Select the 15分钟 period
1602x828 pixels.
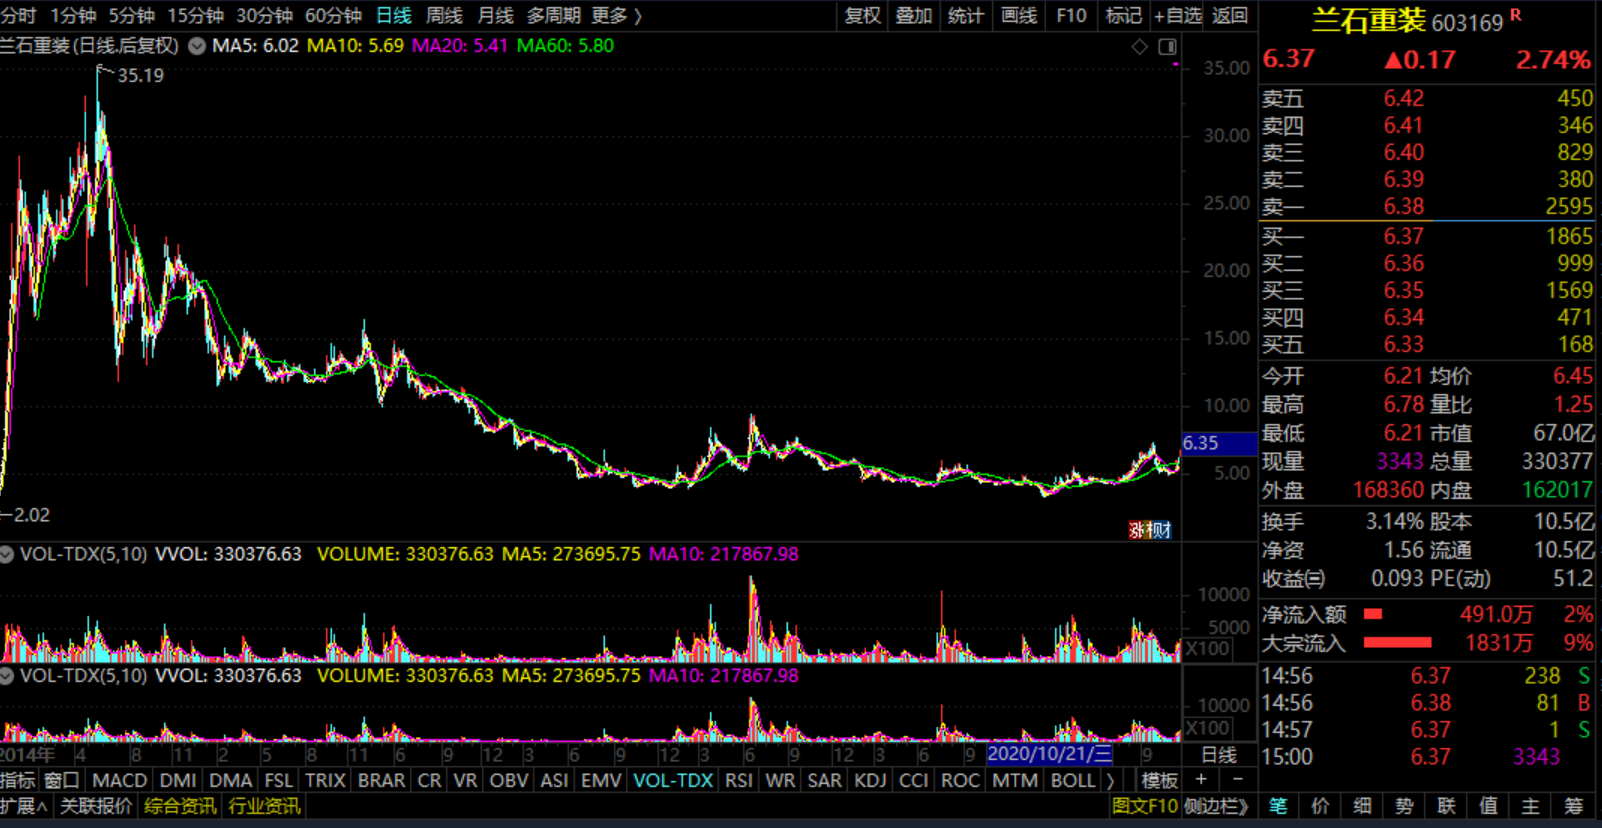(x=195, y=16)
